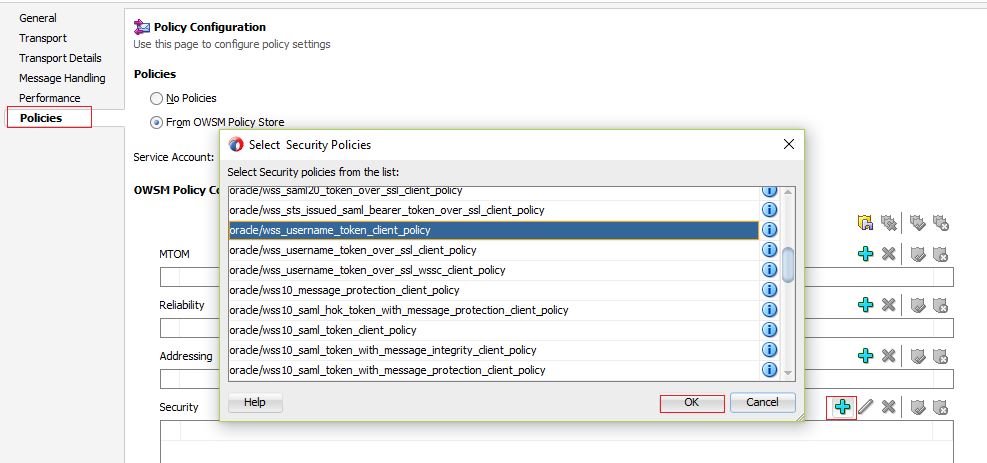This screenshot has height=463, width=987.
Task: Click the add icon in the Reliability row
Action: point(866,305)
